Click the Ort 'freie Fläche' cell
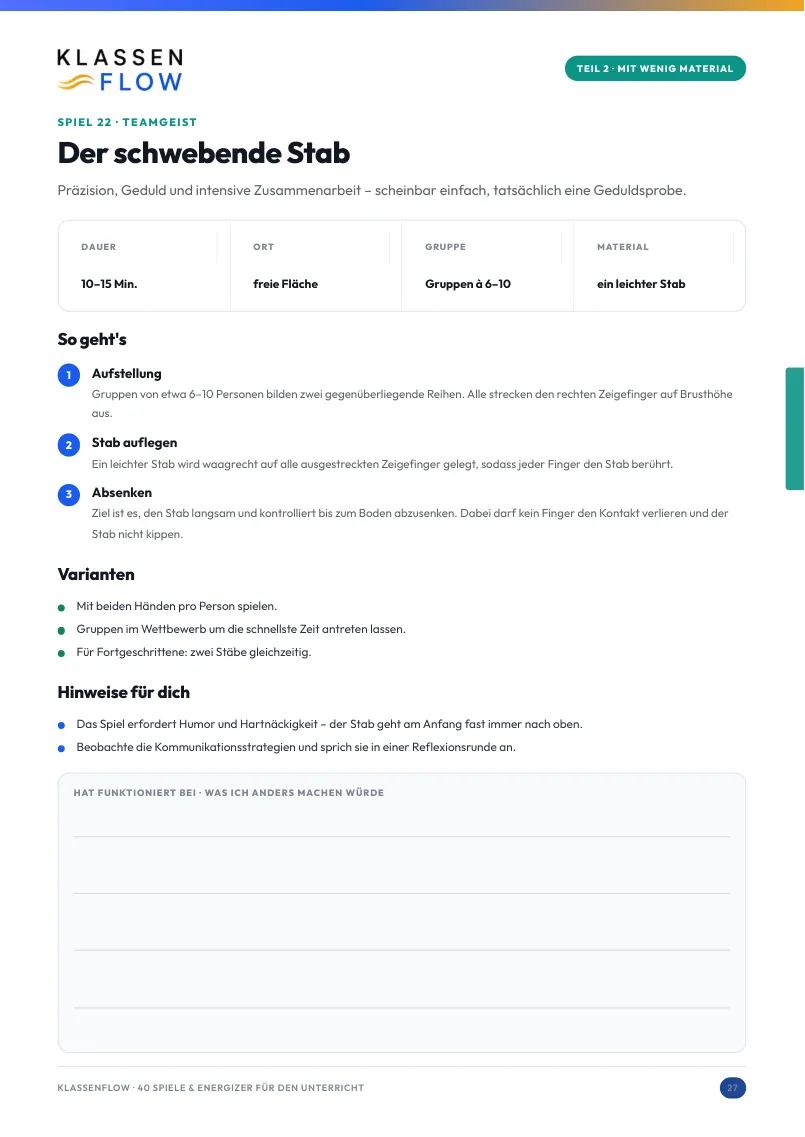 pos(316,266)
